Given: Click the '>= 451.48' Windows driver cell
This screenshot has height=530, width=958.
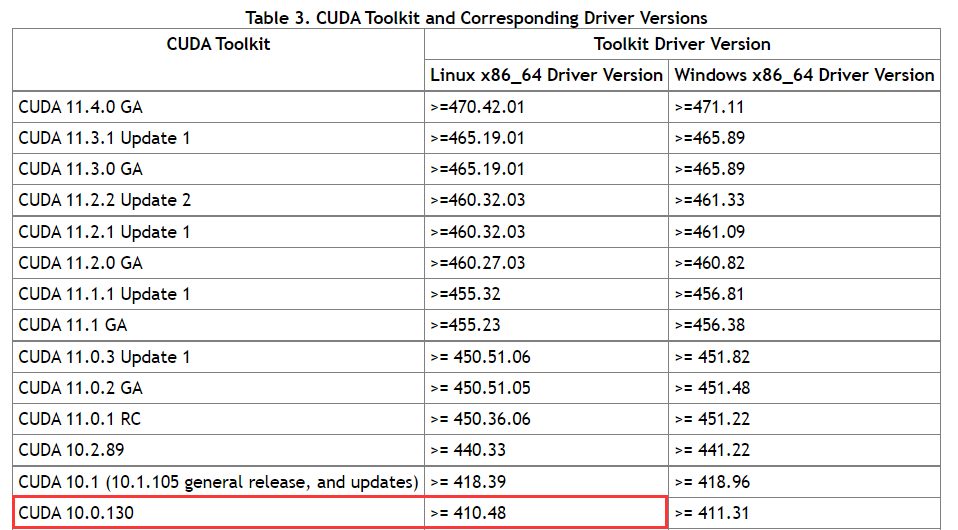Looking at the screenshot, I should [x=804, y=388].
